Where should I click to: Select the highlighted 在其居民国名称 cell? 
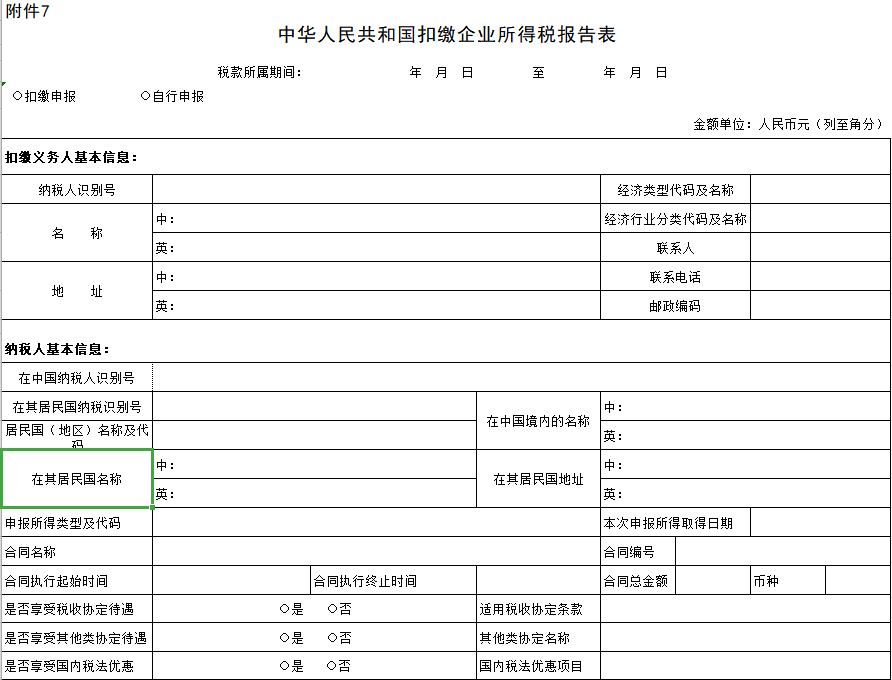77,479
